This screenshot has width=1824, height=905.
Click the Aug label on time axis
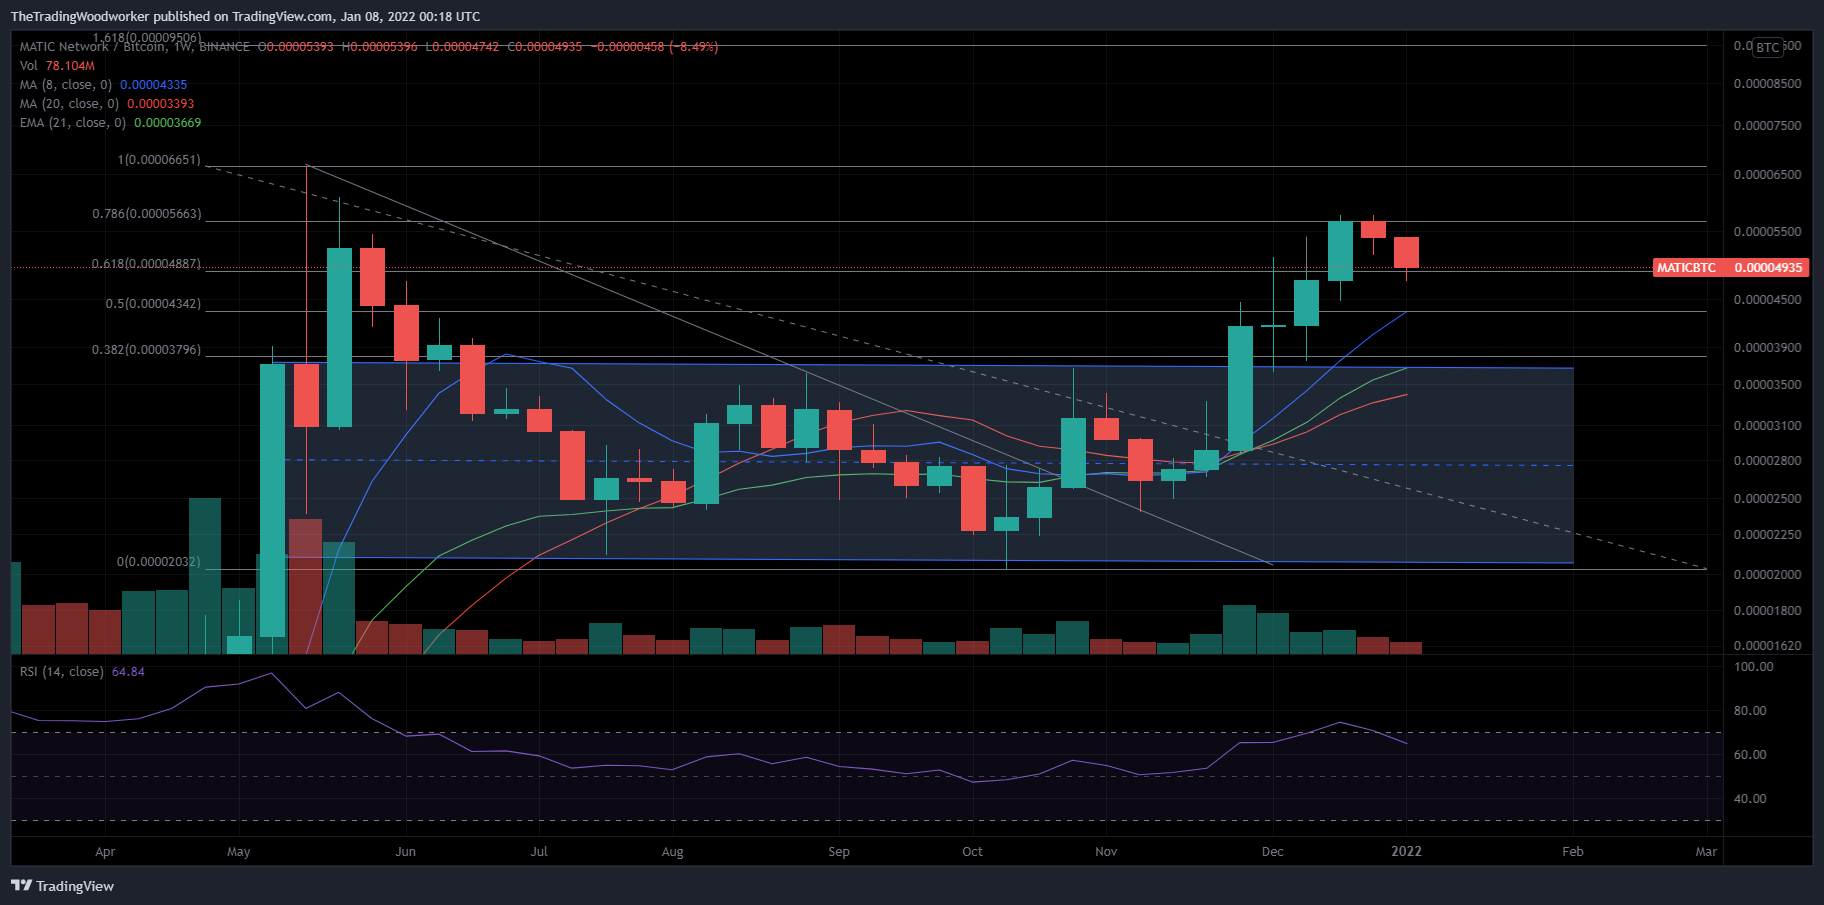click(x=673, y=852)
